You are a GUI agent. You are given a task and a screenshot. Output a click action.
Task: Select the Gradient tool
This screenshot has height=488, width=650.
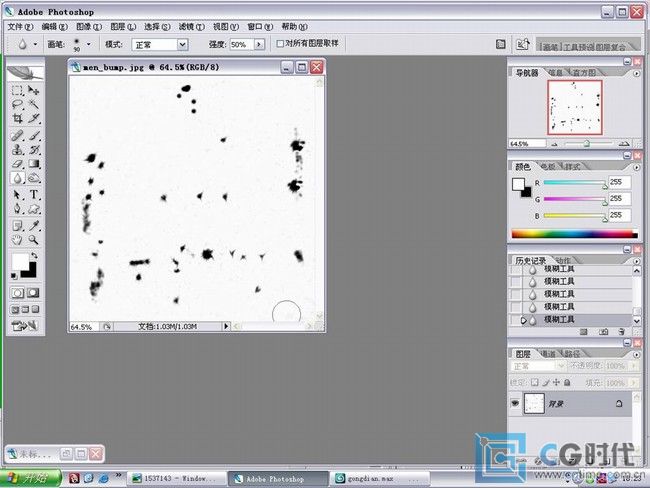coord(34,164)
